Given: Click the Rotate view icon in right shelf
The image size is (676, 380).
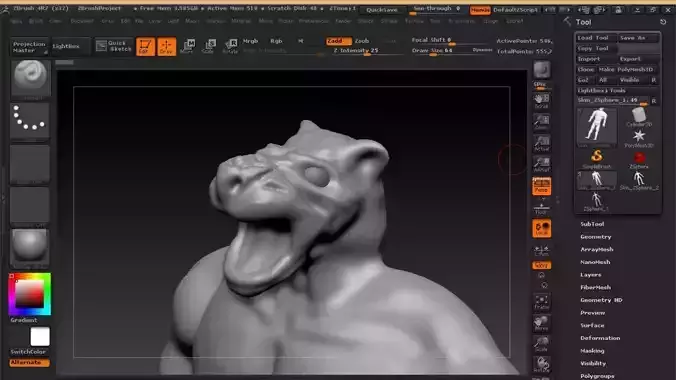Looking at the screenshot, I should click(x=541, y=364).
